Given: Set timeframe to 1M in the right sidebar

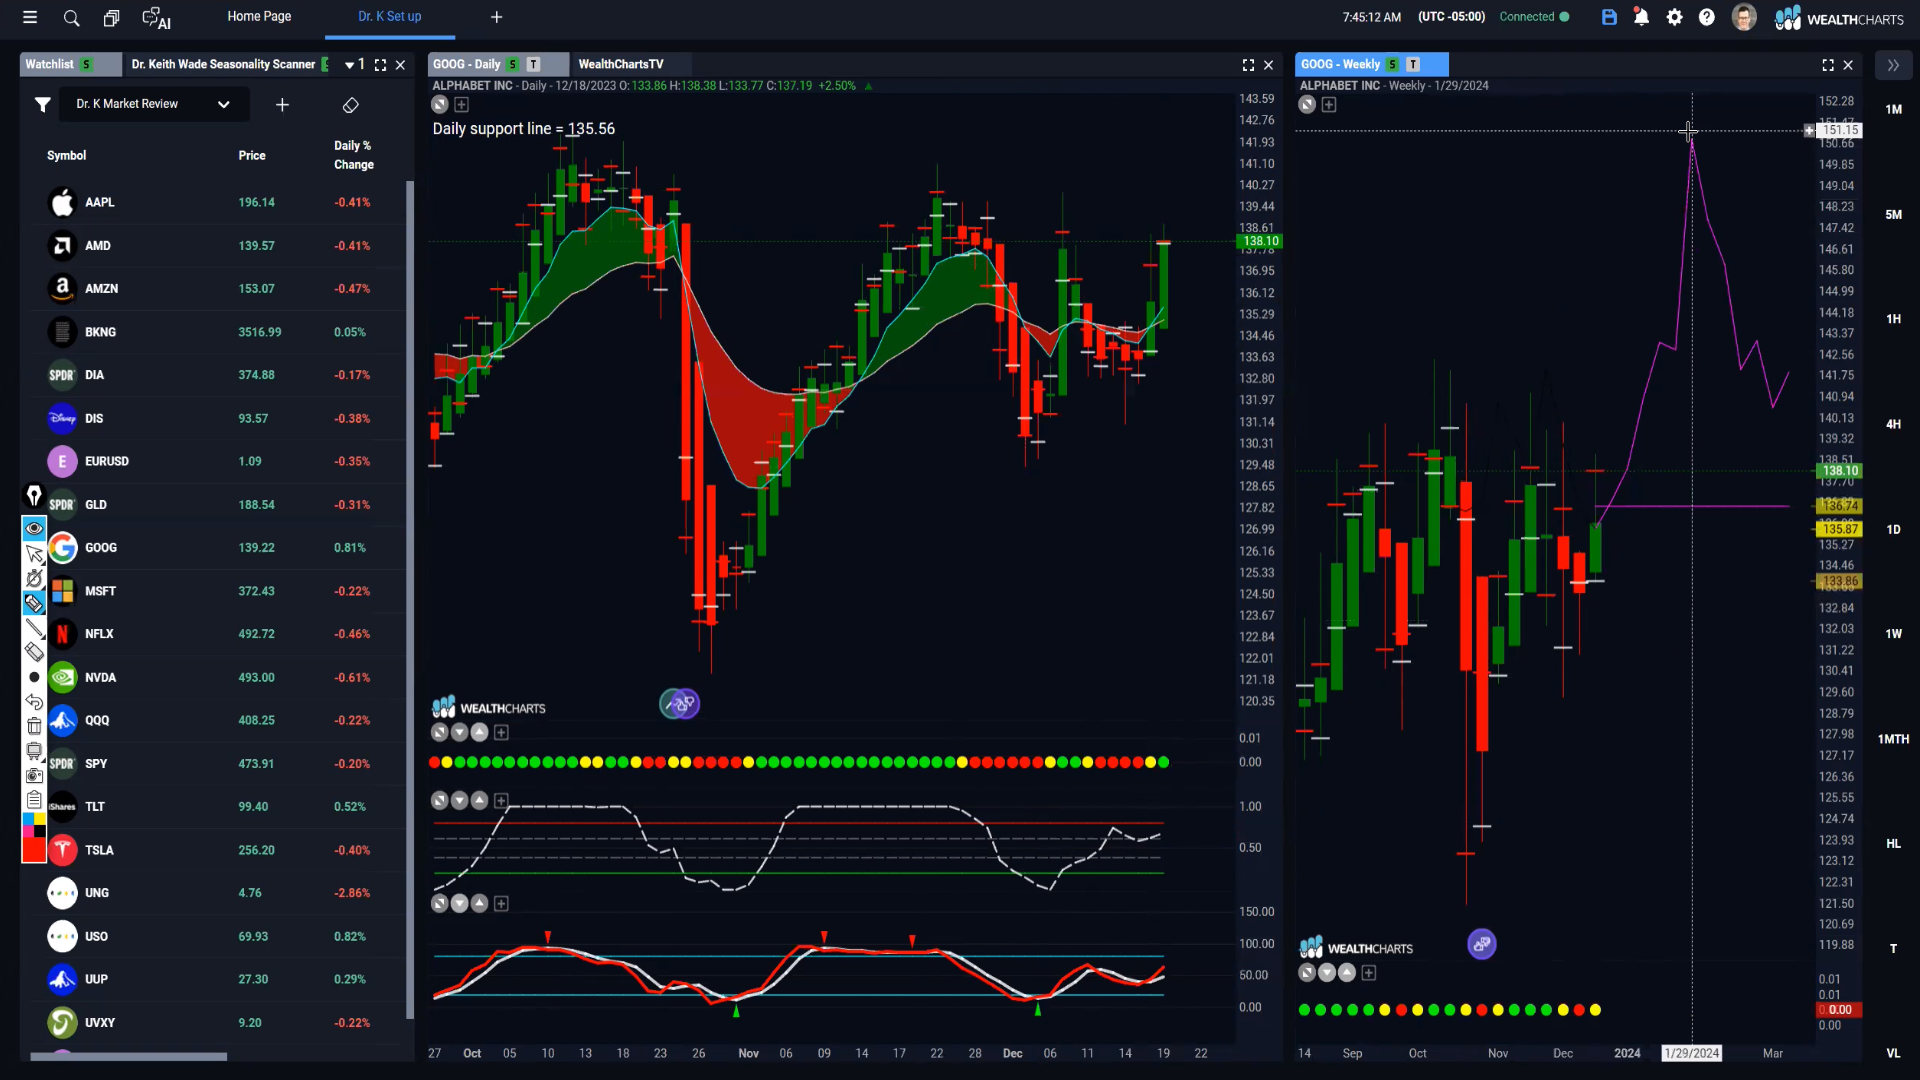Looking at the screenshot, I should [x=1893, y=109].
